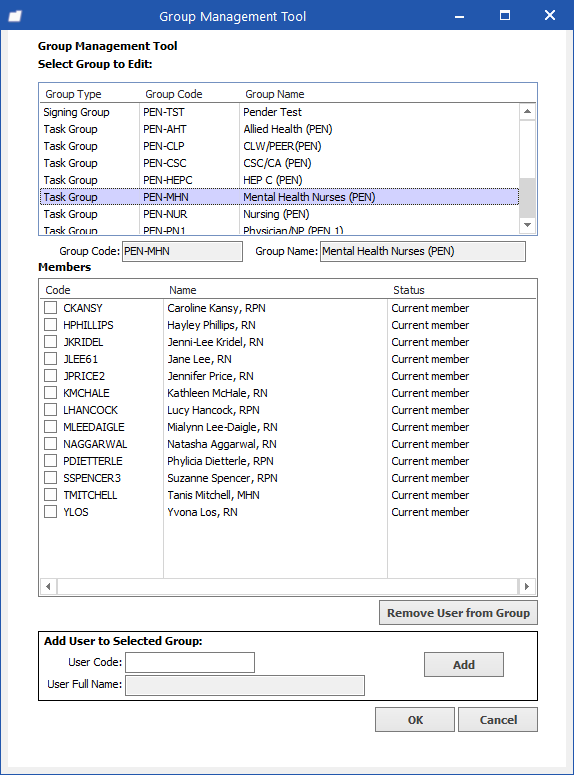Viewport: 574px width, 775px height.
Task: Select member name Kathleen McHale, RN
Action: click(217, 393)
